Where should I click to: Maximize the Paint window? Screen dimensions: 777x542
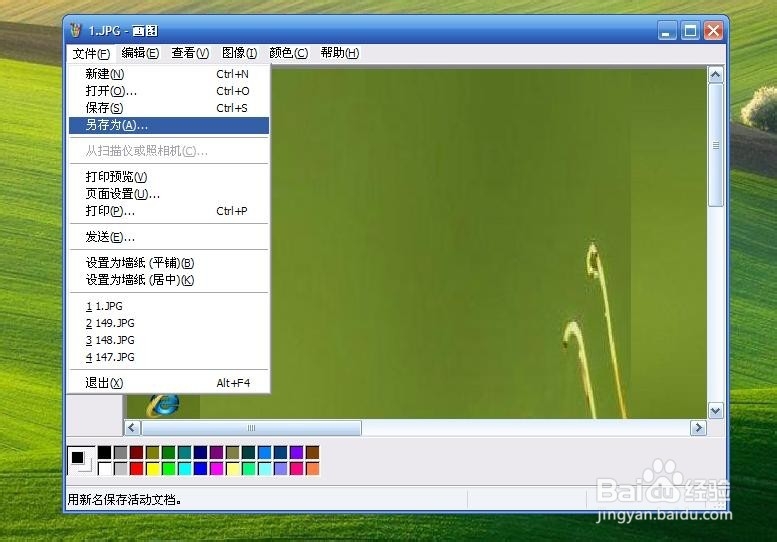[690, 31]
